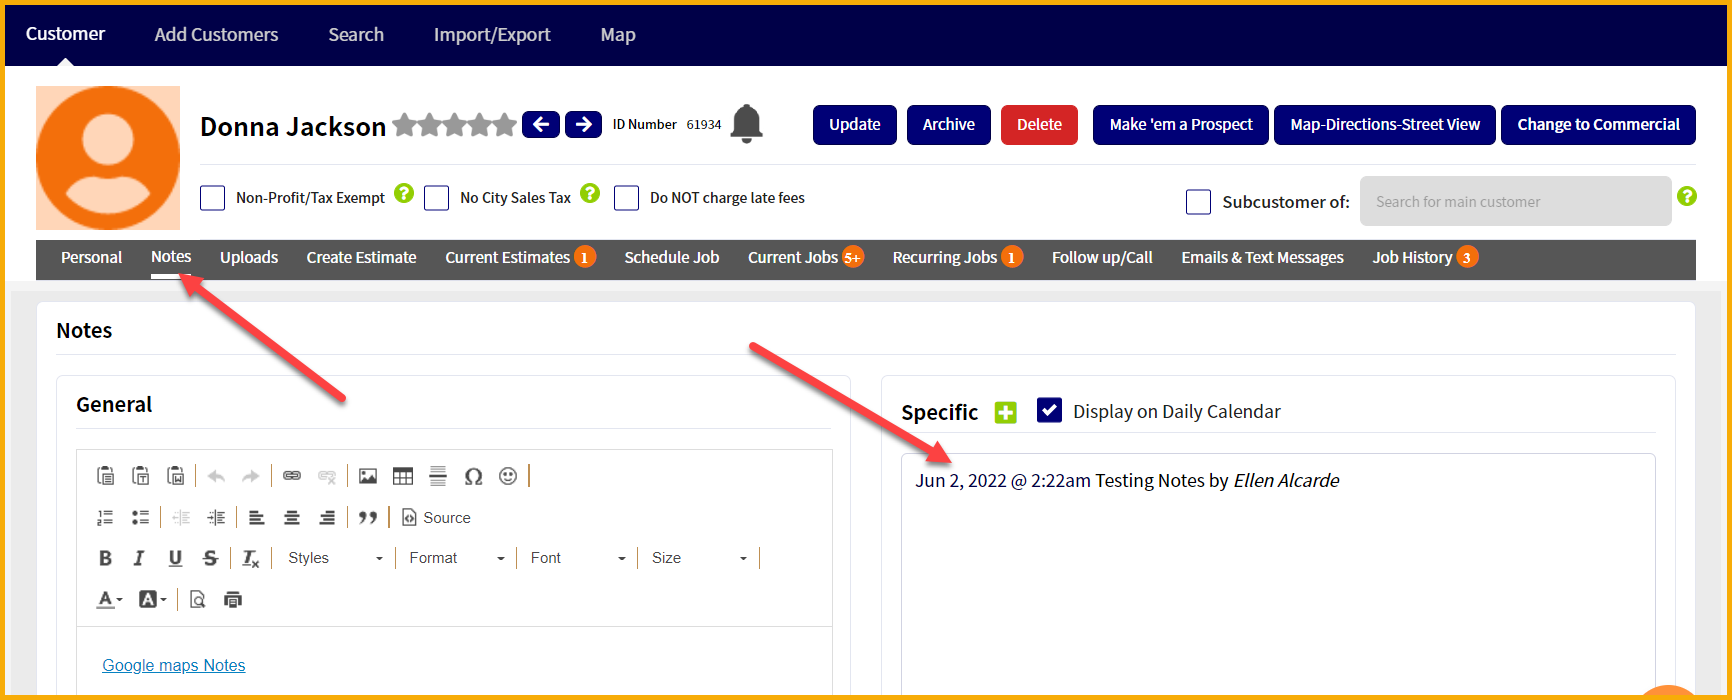Check Do NOT charge late fees
1732x700 pixels.
click(x=626, y=198)
